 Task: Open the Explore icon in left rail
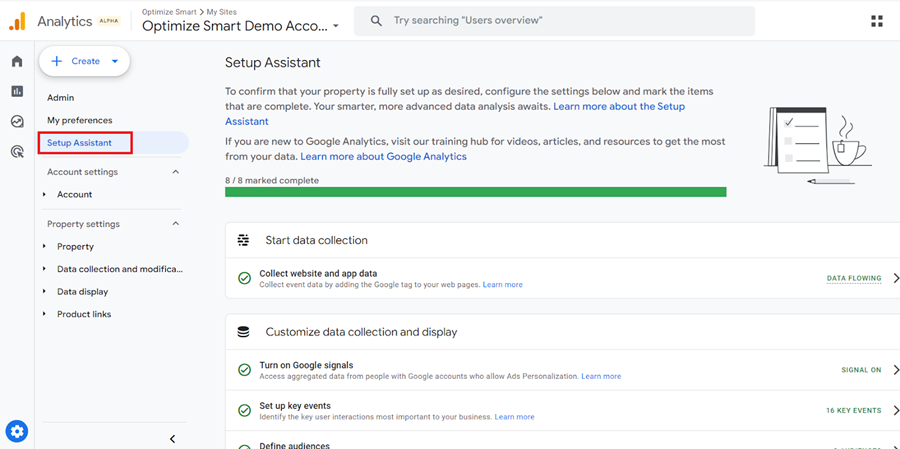17,121
